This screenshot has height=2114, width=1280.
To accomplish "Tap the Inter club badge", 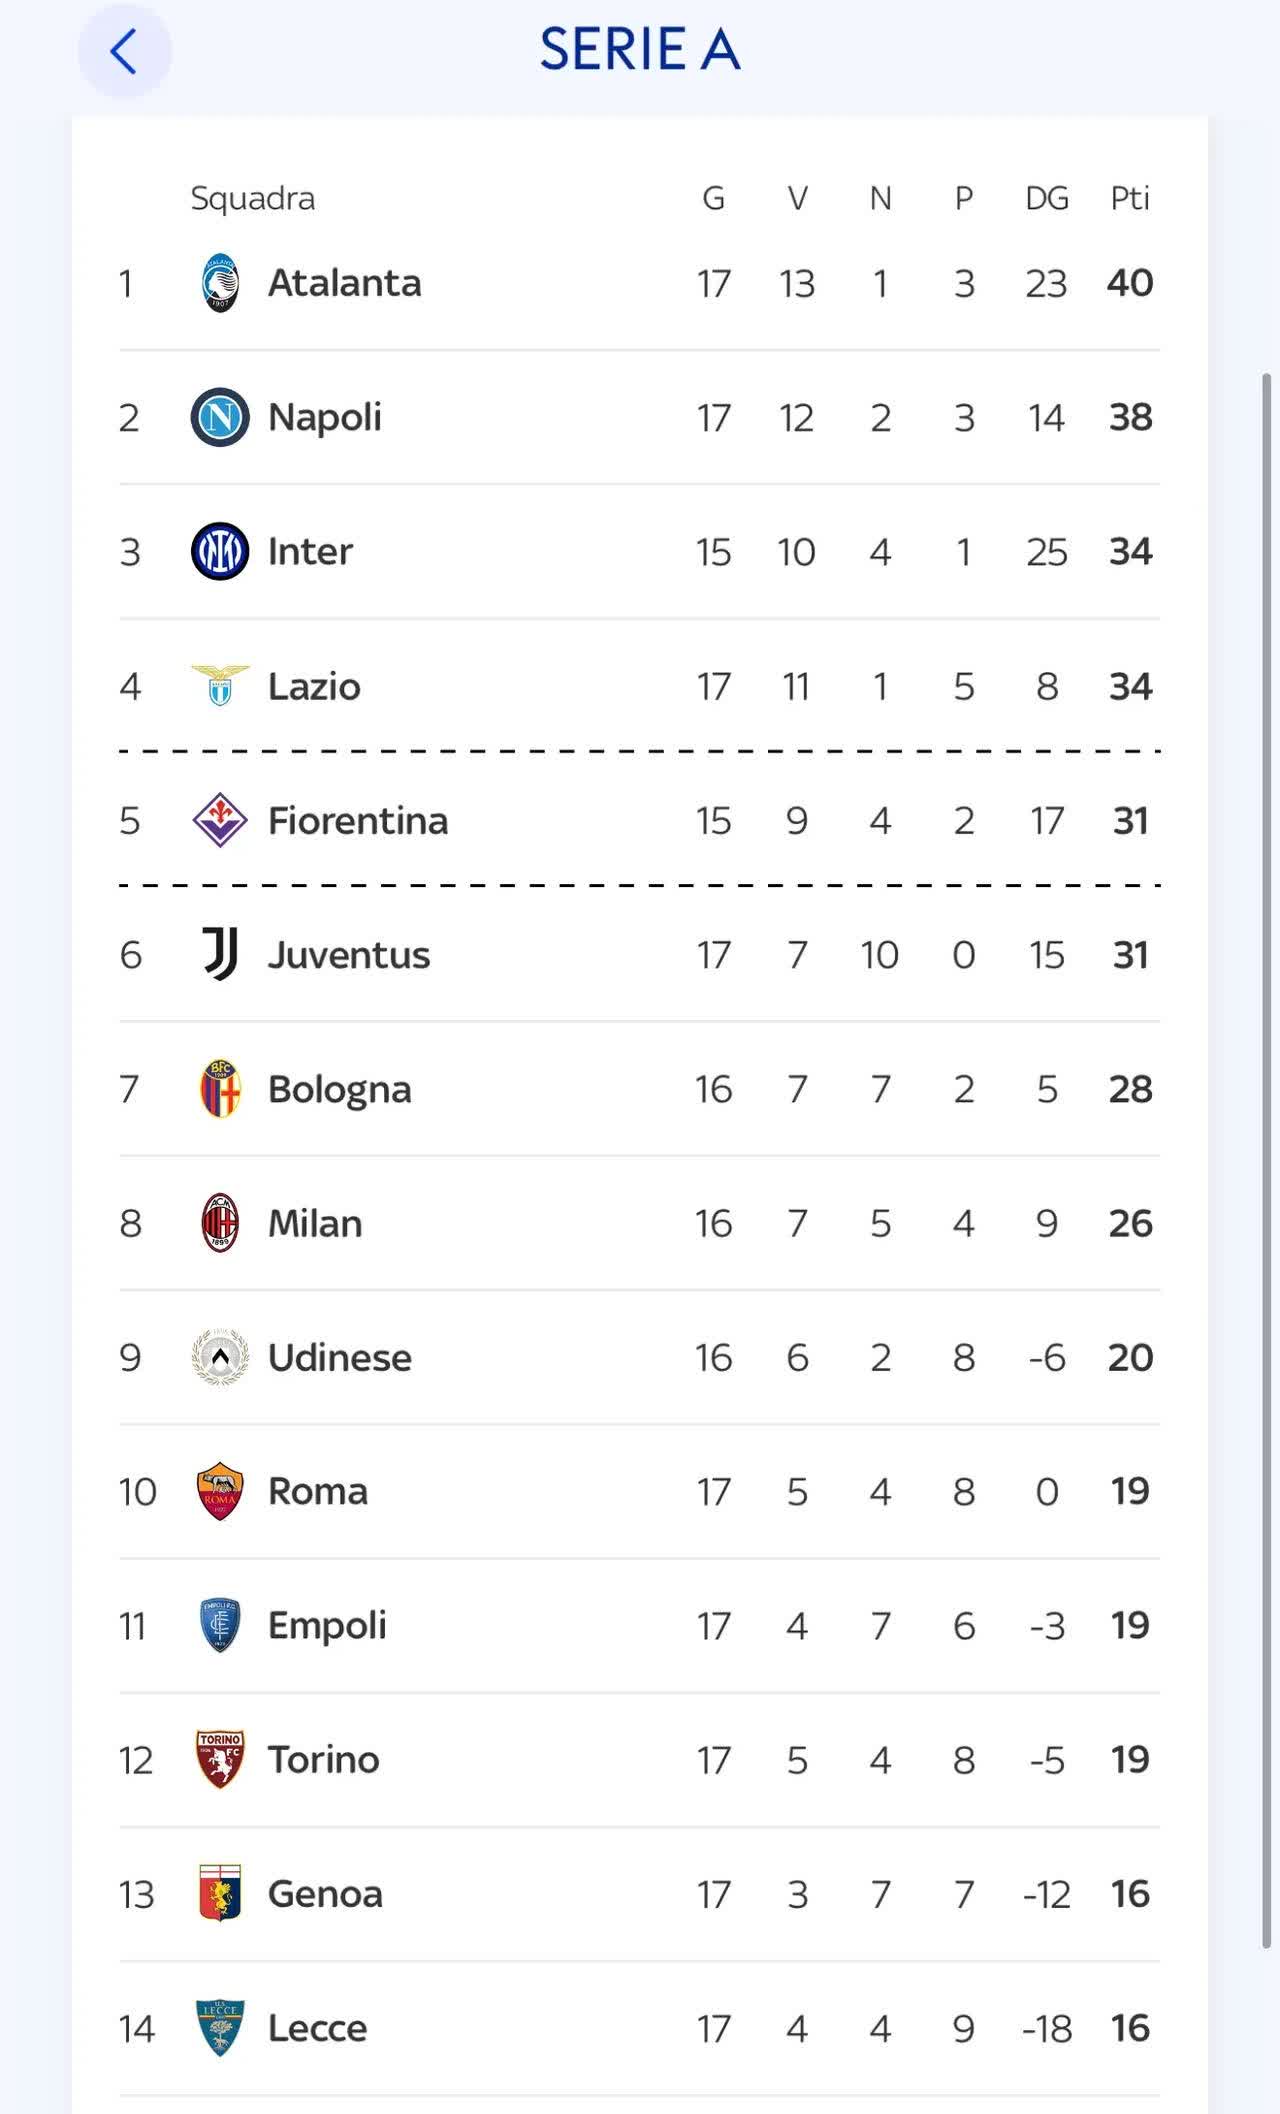I will pos(220,551).
